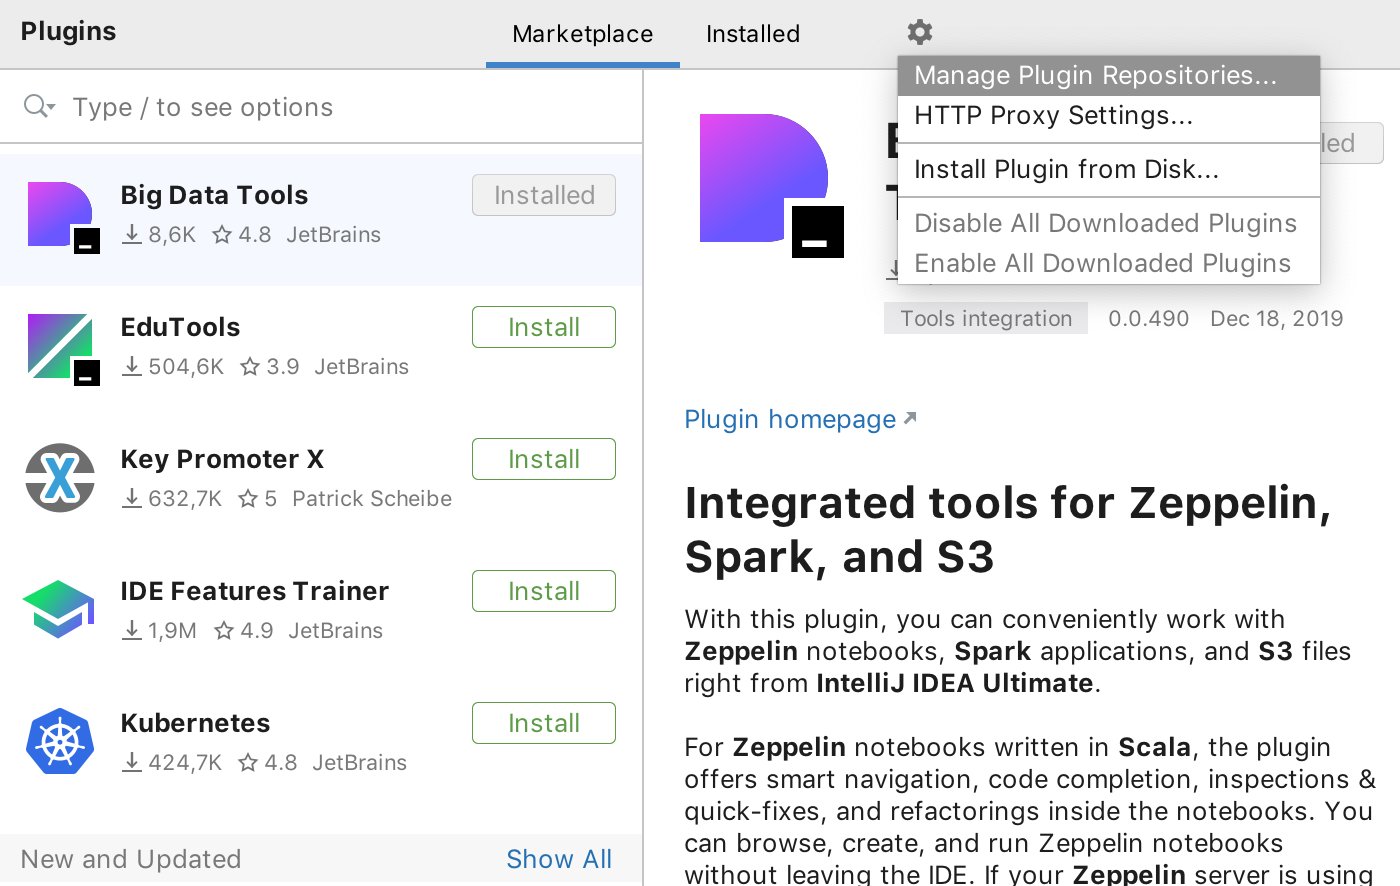Click the Plugins panel title
The width and height of the screenshot is (1400, 886).
(68, 31)
